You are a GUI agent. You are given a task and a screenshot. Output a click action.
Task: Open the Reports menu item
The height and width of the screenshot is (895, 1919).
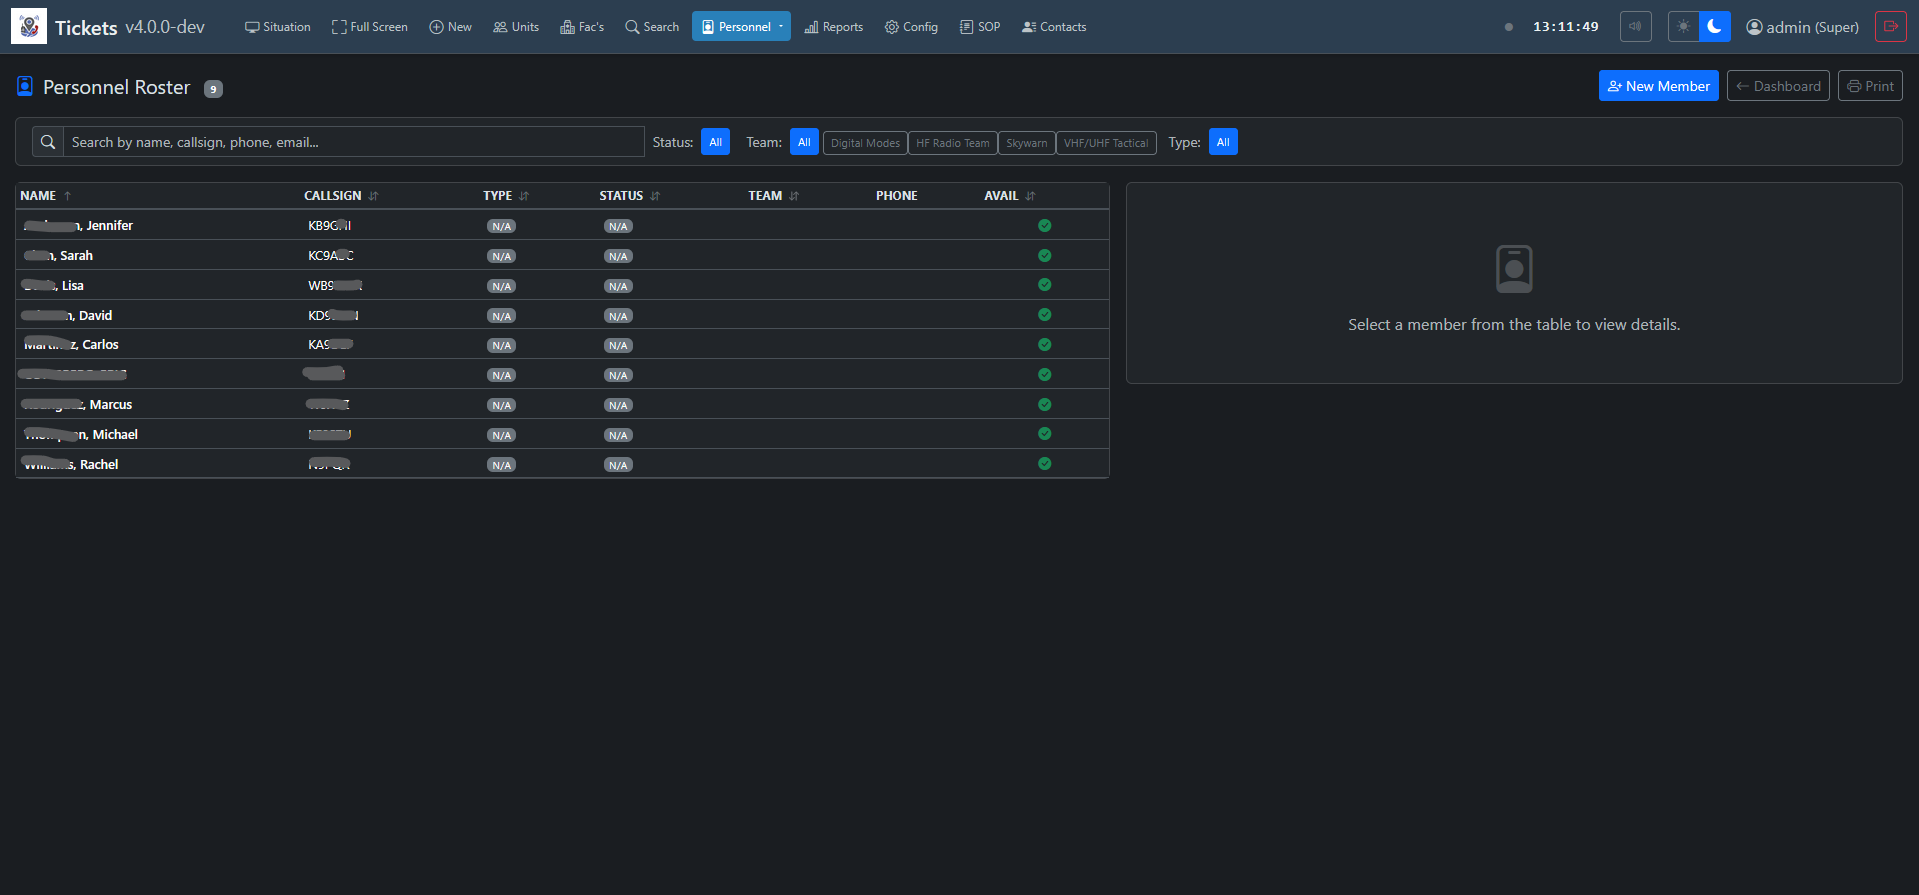[833, 27]
